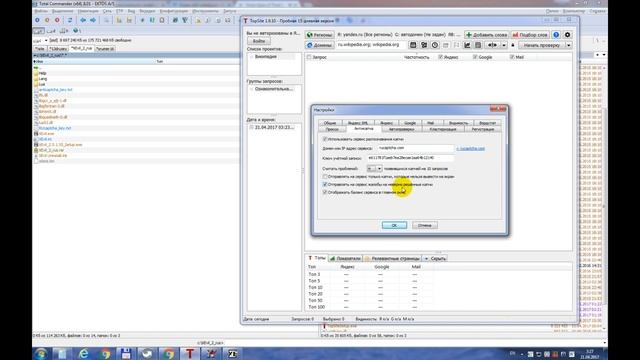Click the Регионы globe button
Image resolution: width=640 pixels, height=360 pixels.
320,35
